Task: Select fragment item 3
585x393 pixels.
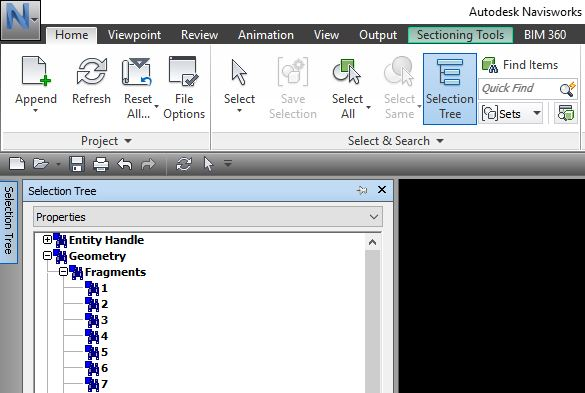Action: point(104,320)
